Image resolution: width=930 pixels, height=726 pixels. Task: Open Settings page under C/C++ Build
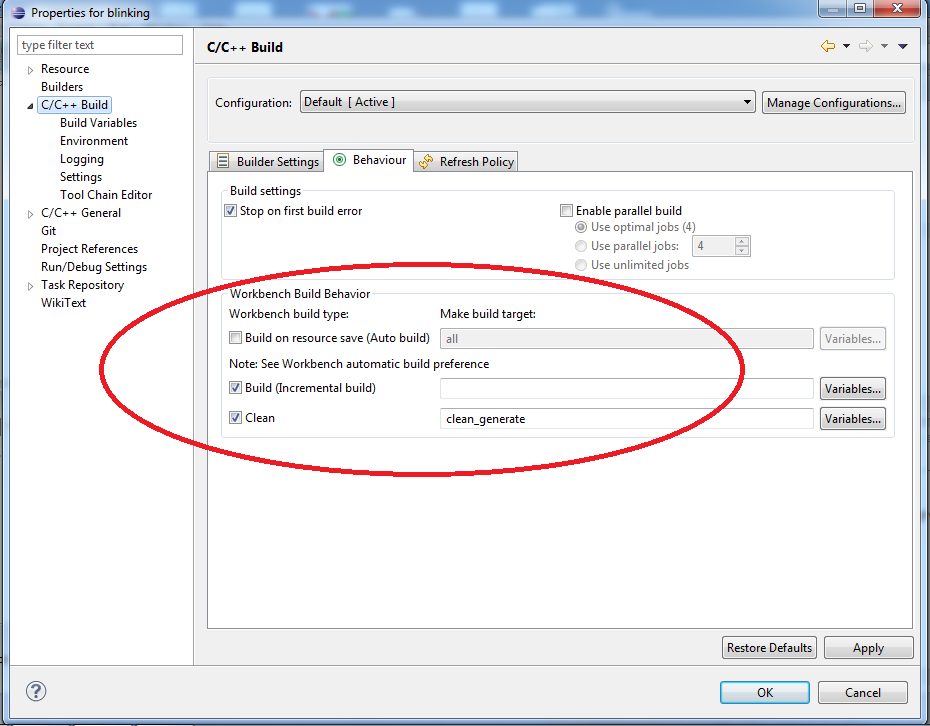[x=81, y=177]
